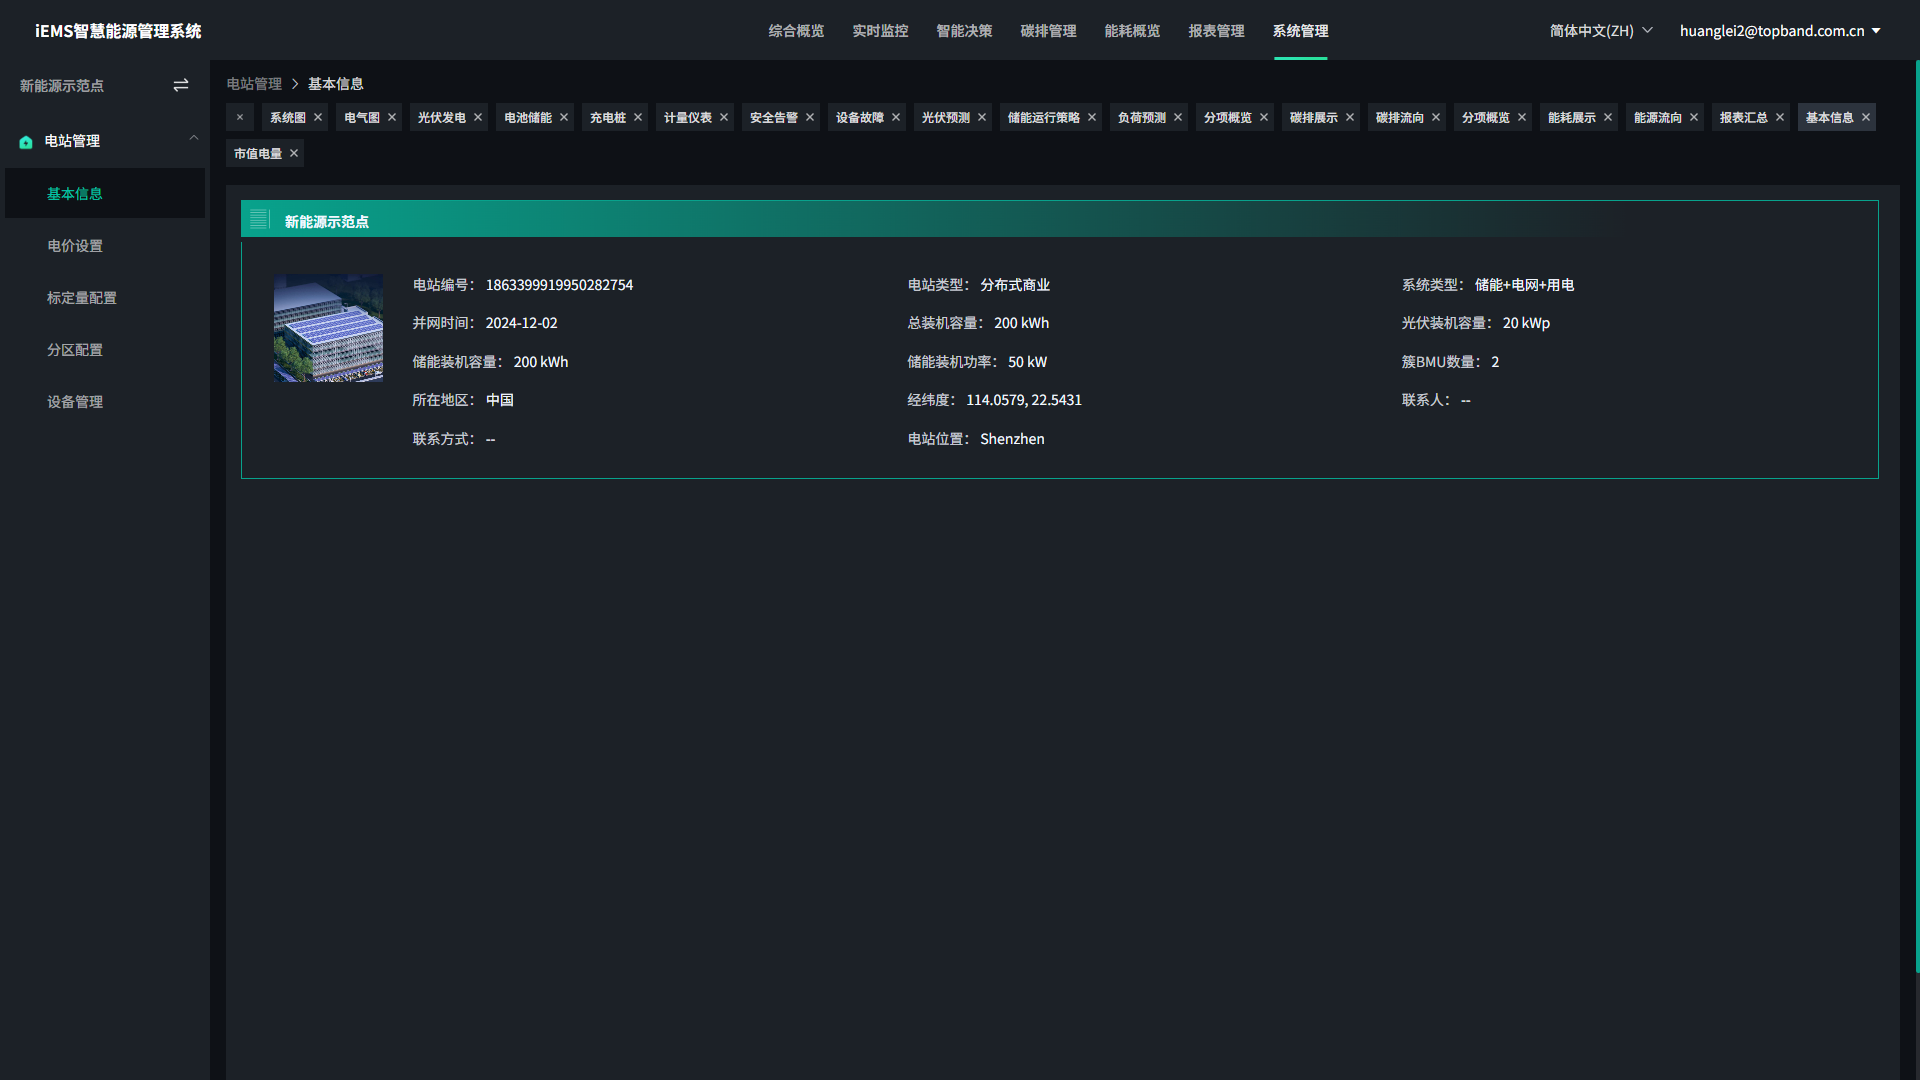Close the 报表汇总 tab
1920x1080 pixels.
click(x=1780, y=117)
